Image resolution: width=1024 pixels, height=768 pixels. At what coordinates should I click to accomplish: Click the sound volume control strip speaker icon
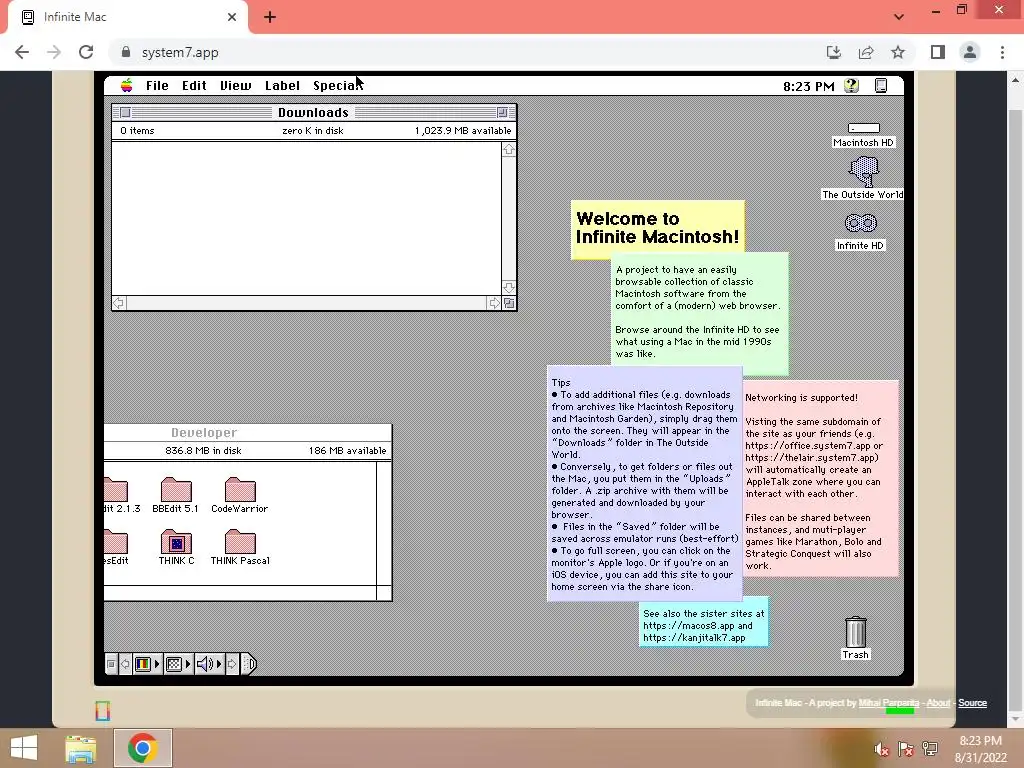click(x=205, y=664)
